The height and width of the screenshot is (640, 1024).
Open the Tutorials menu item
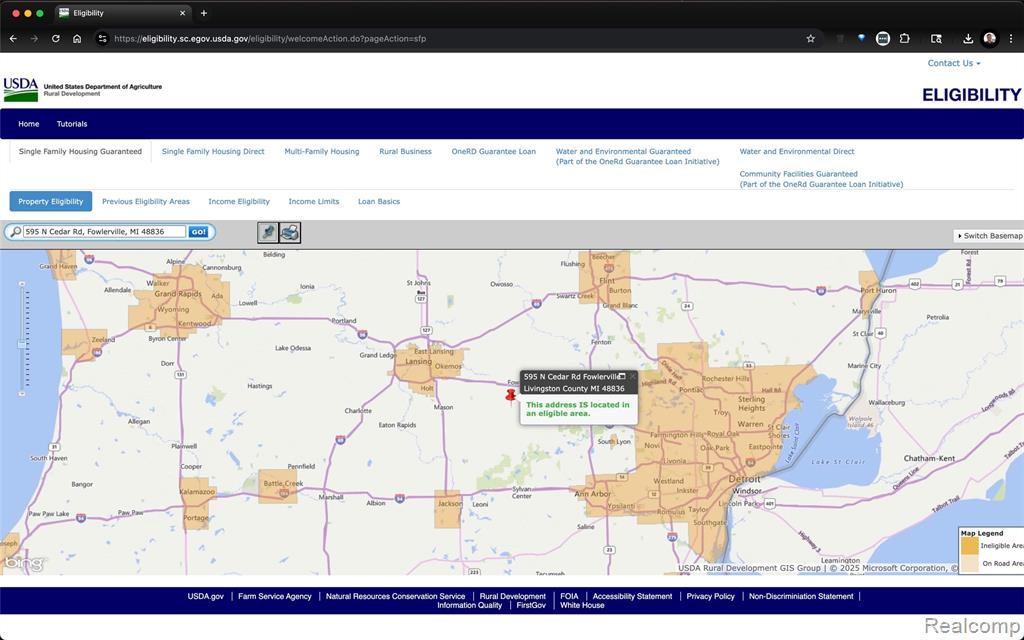coord(72,124)
